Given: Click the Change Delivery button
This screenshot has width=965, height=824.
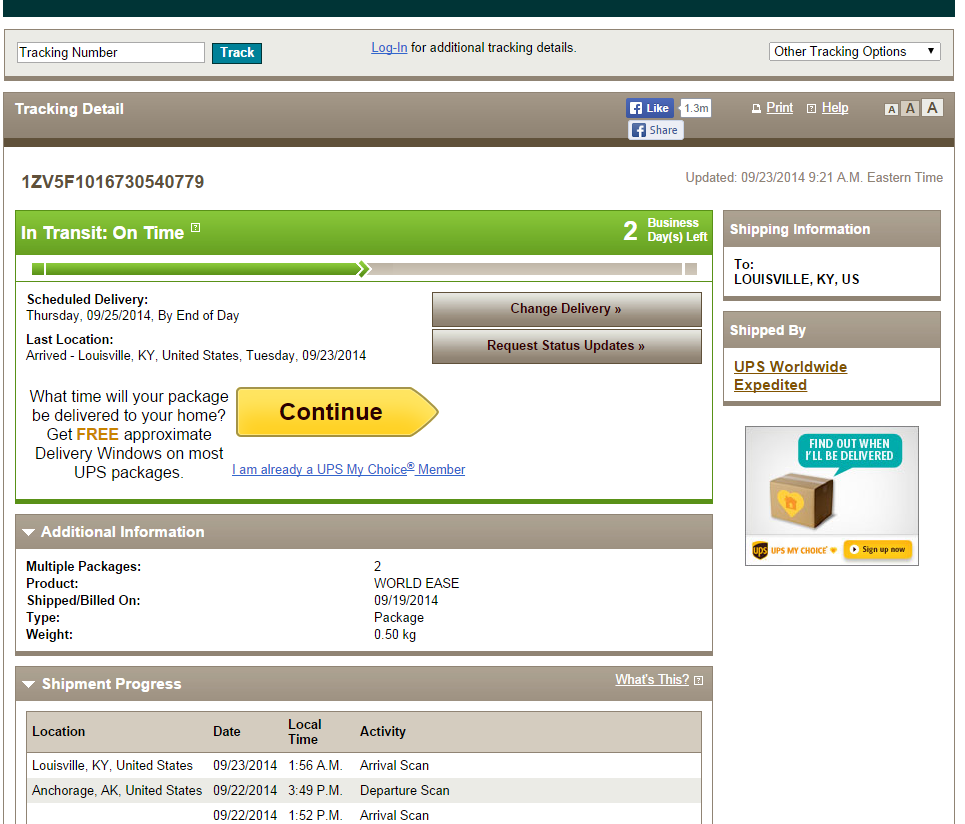Looking at the screenshot, I should 566,309.
